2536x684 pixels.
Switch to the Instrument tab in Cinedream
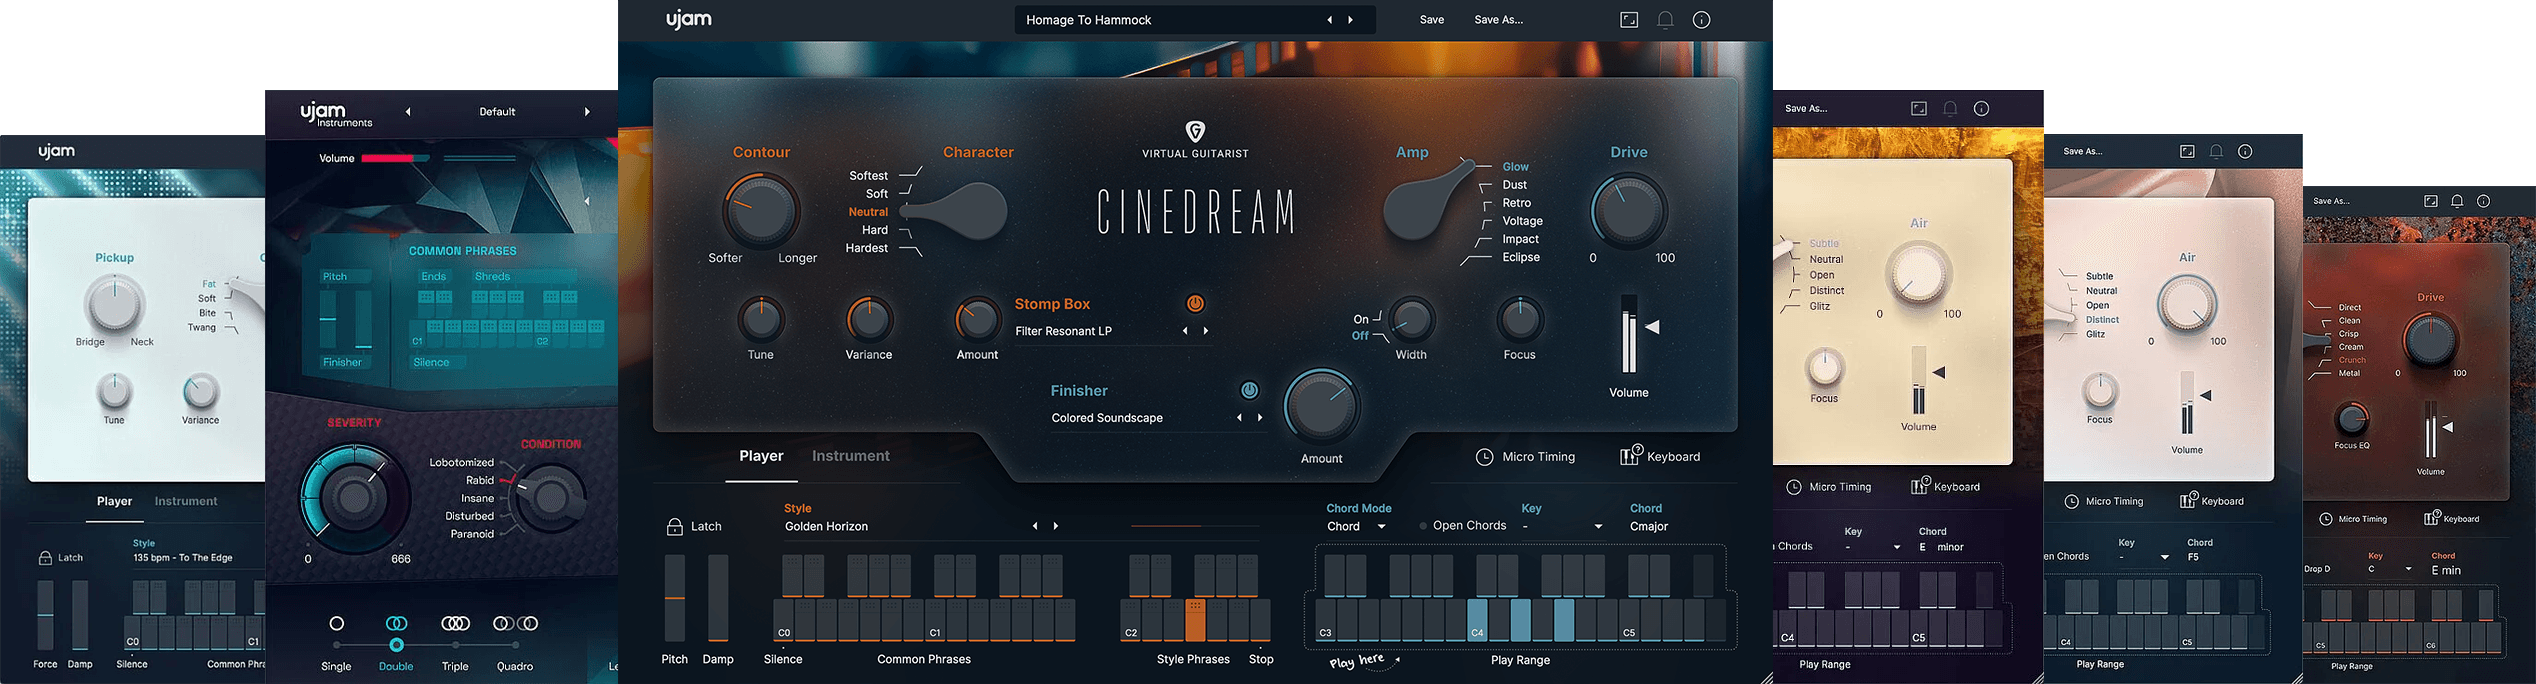coord(850,456)
